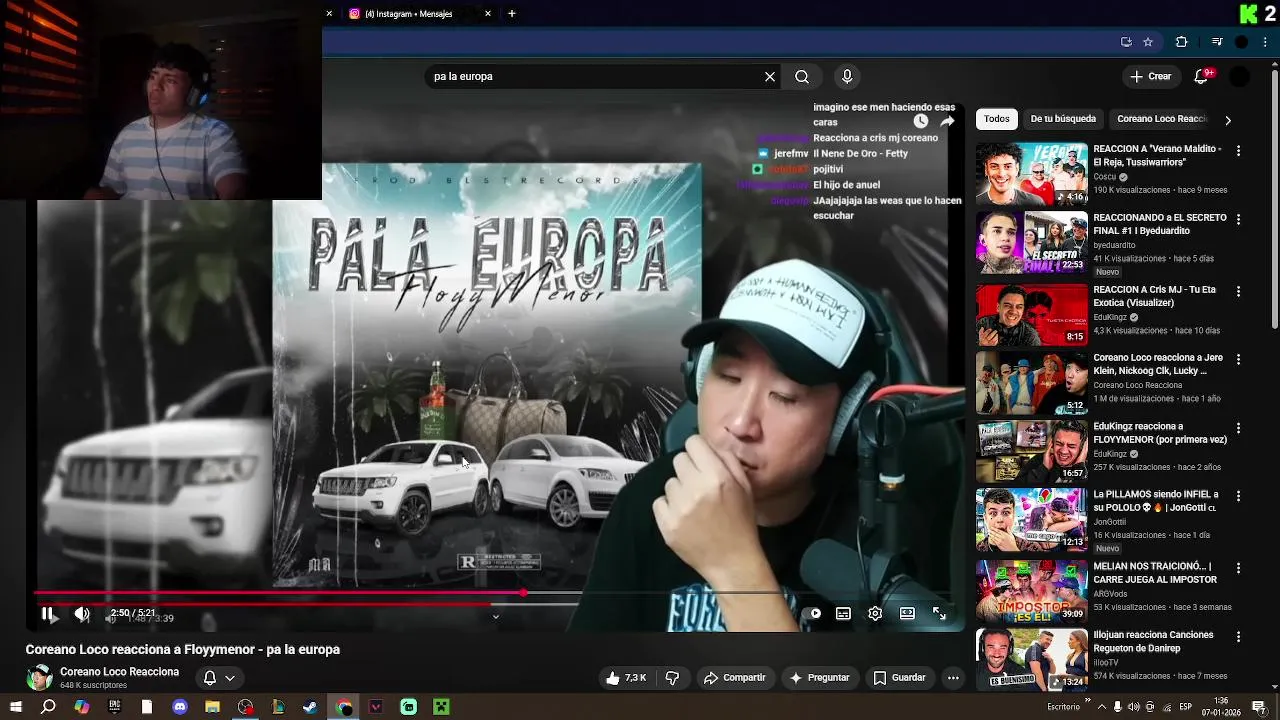Start voice search with microphone icon

tap(847, 76)
